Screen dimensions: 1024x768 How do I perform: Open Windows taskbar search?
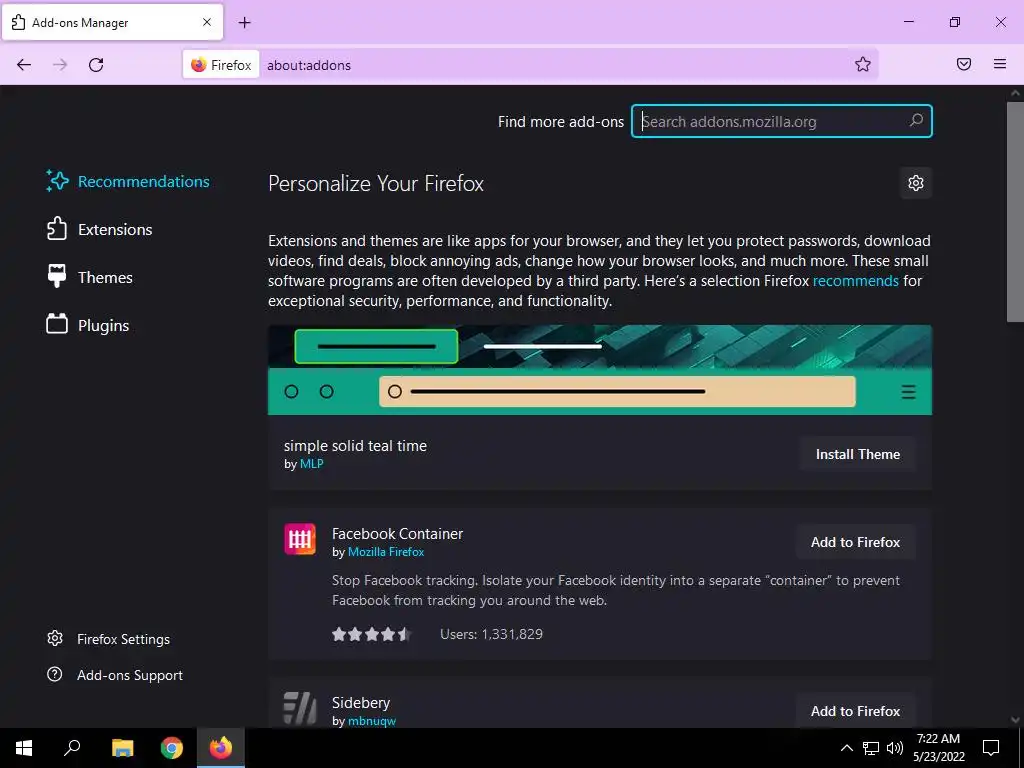tap(72, 748)
